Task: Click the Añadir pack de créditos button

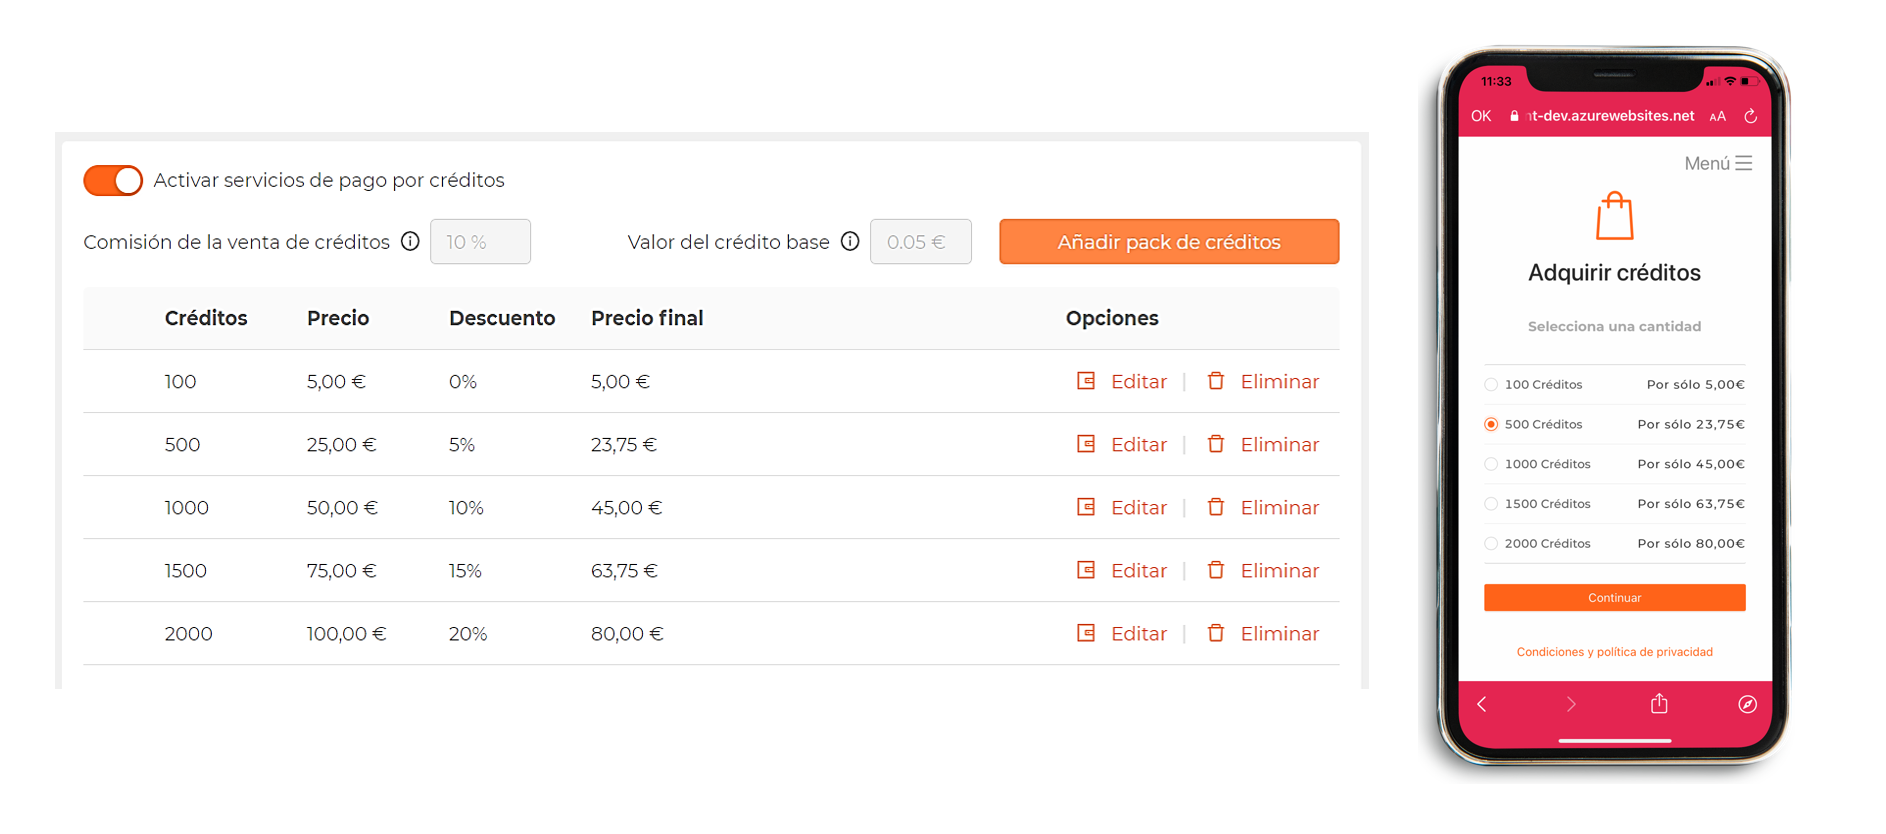Action: 1169,242
